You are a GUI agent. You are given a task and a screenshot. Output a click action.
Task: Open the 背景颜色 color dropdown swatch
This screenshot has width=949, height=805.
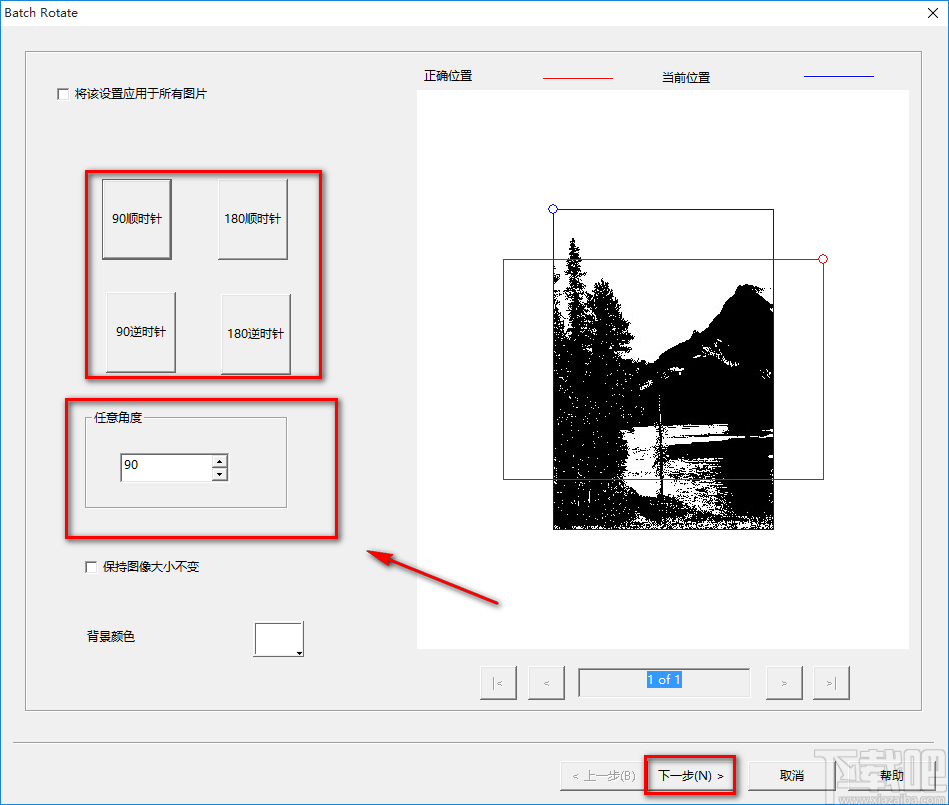[x=278, y=639]
